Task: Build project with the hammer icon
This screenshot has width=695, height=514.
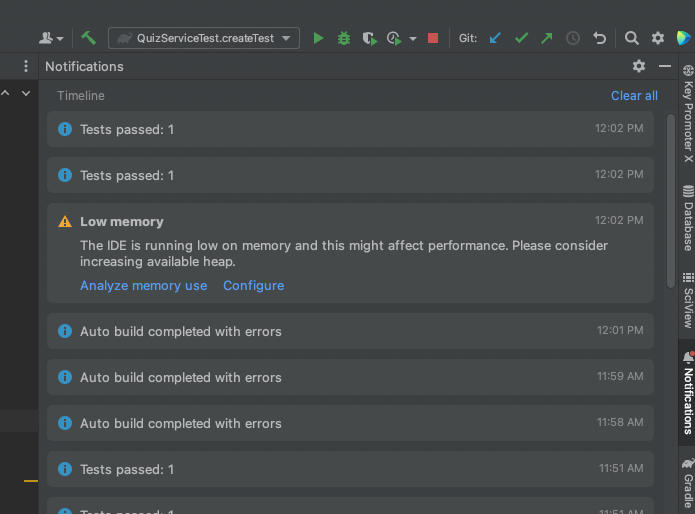Action: pyautogui.click(x=88, y=38)
